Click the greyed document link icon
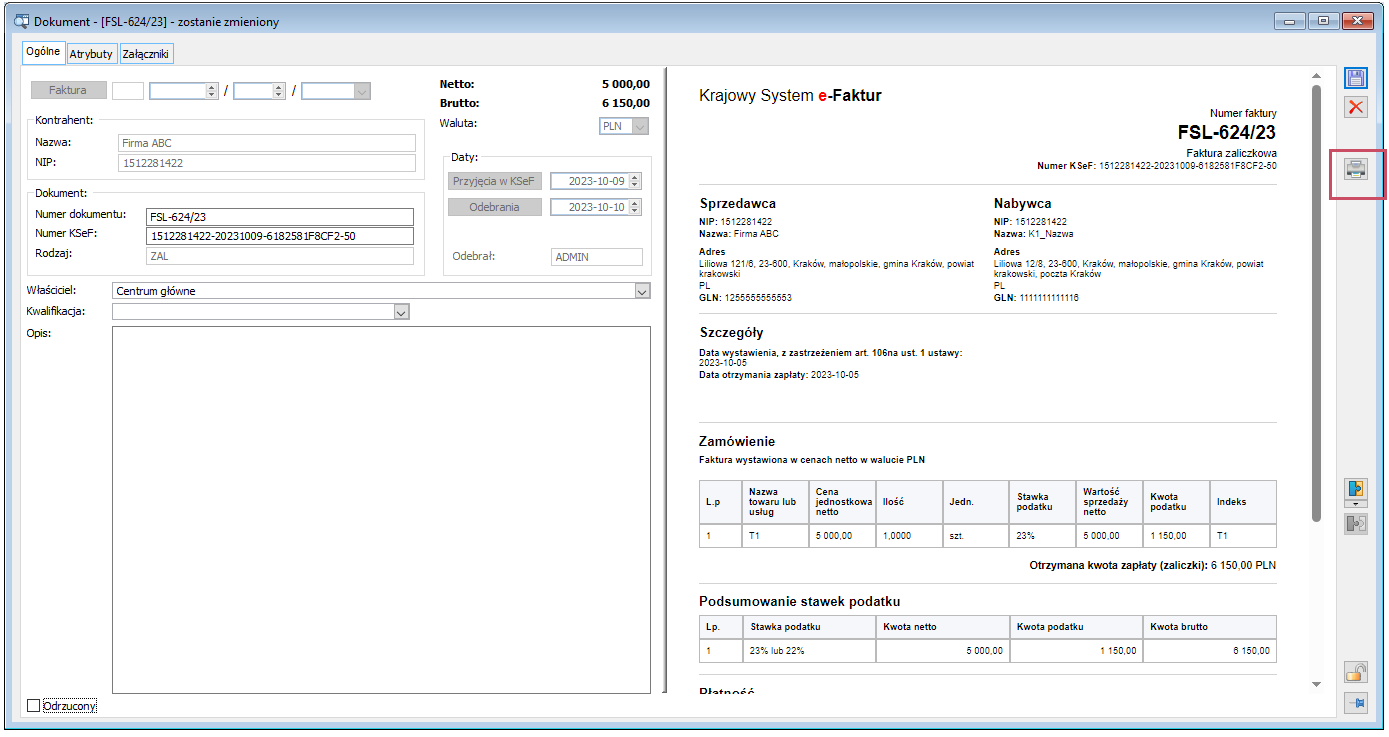1389x737 pixels. coord(1356,523)
